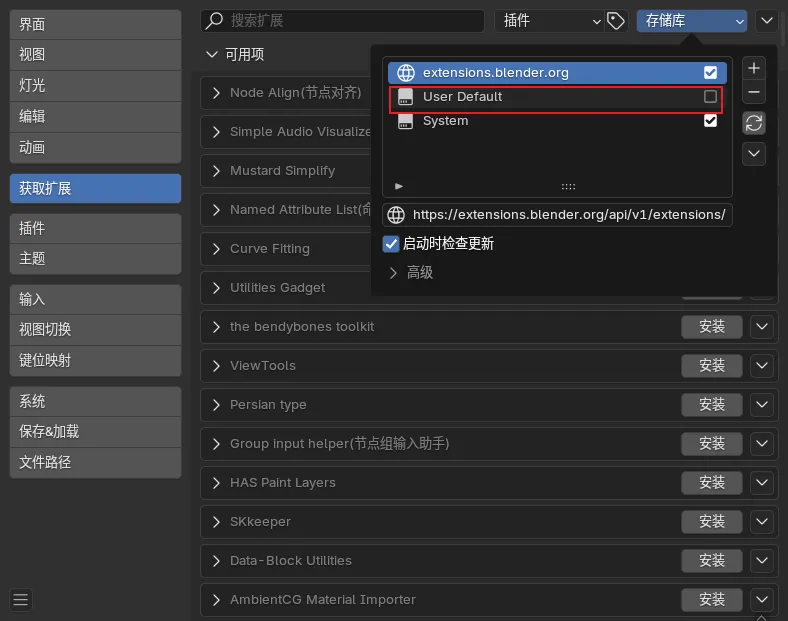Open the 插件 type filter dropdown

pos(548,21)
